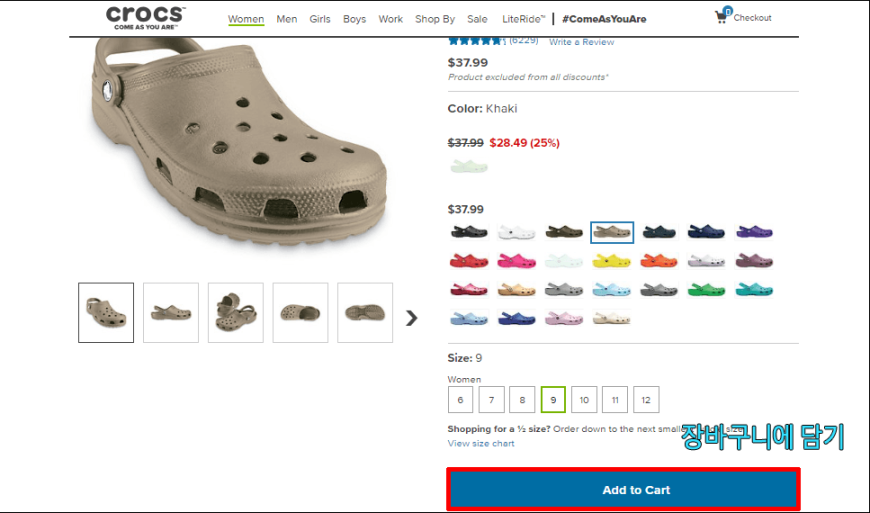Screen dimensions: 870x513
Task: Open the View size chart link
Action: (x=481, y=443)
